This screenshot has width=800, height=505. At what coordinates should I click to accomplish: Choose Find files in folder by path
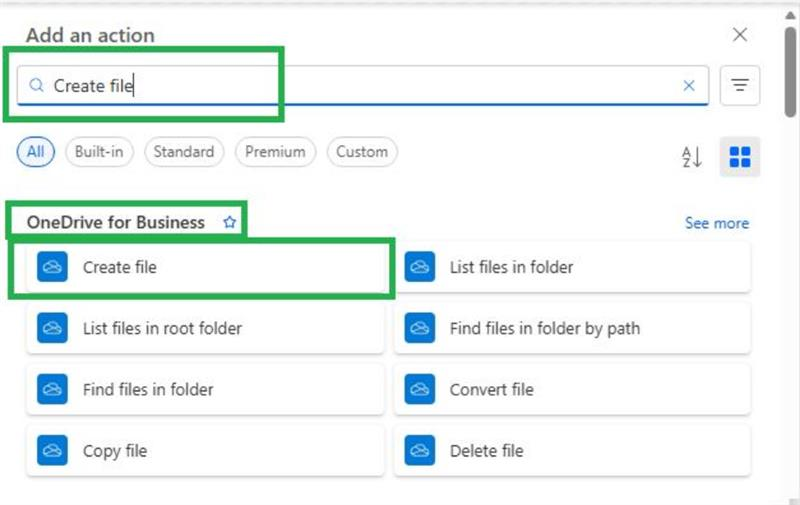tap(572, 328)
